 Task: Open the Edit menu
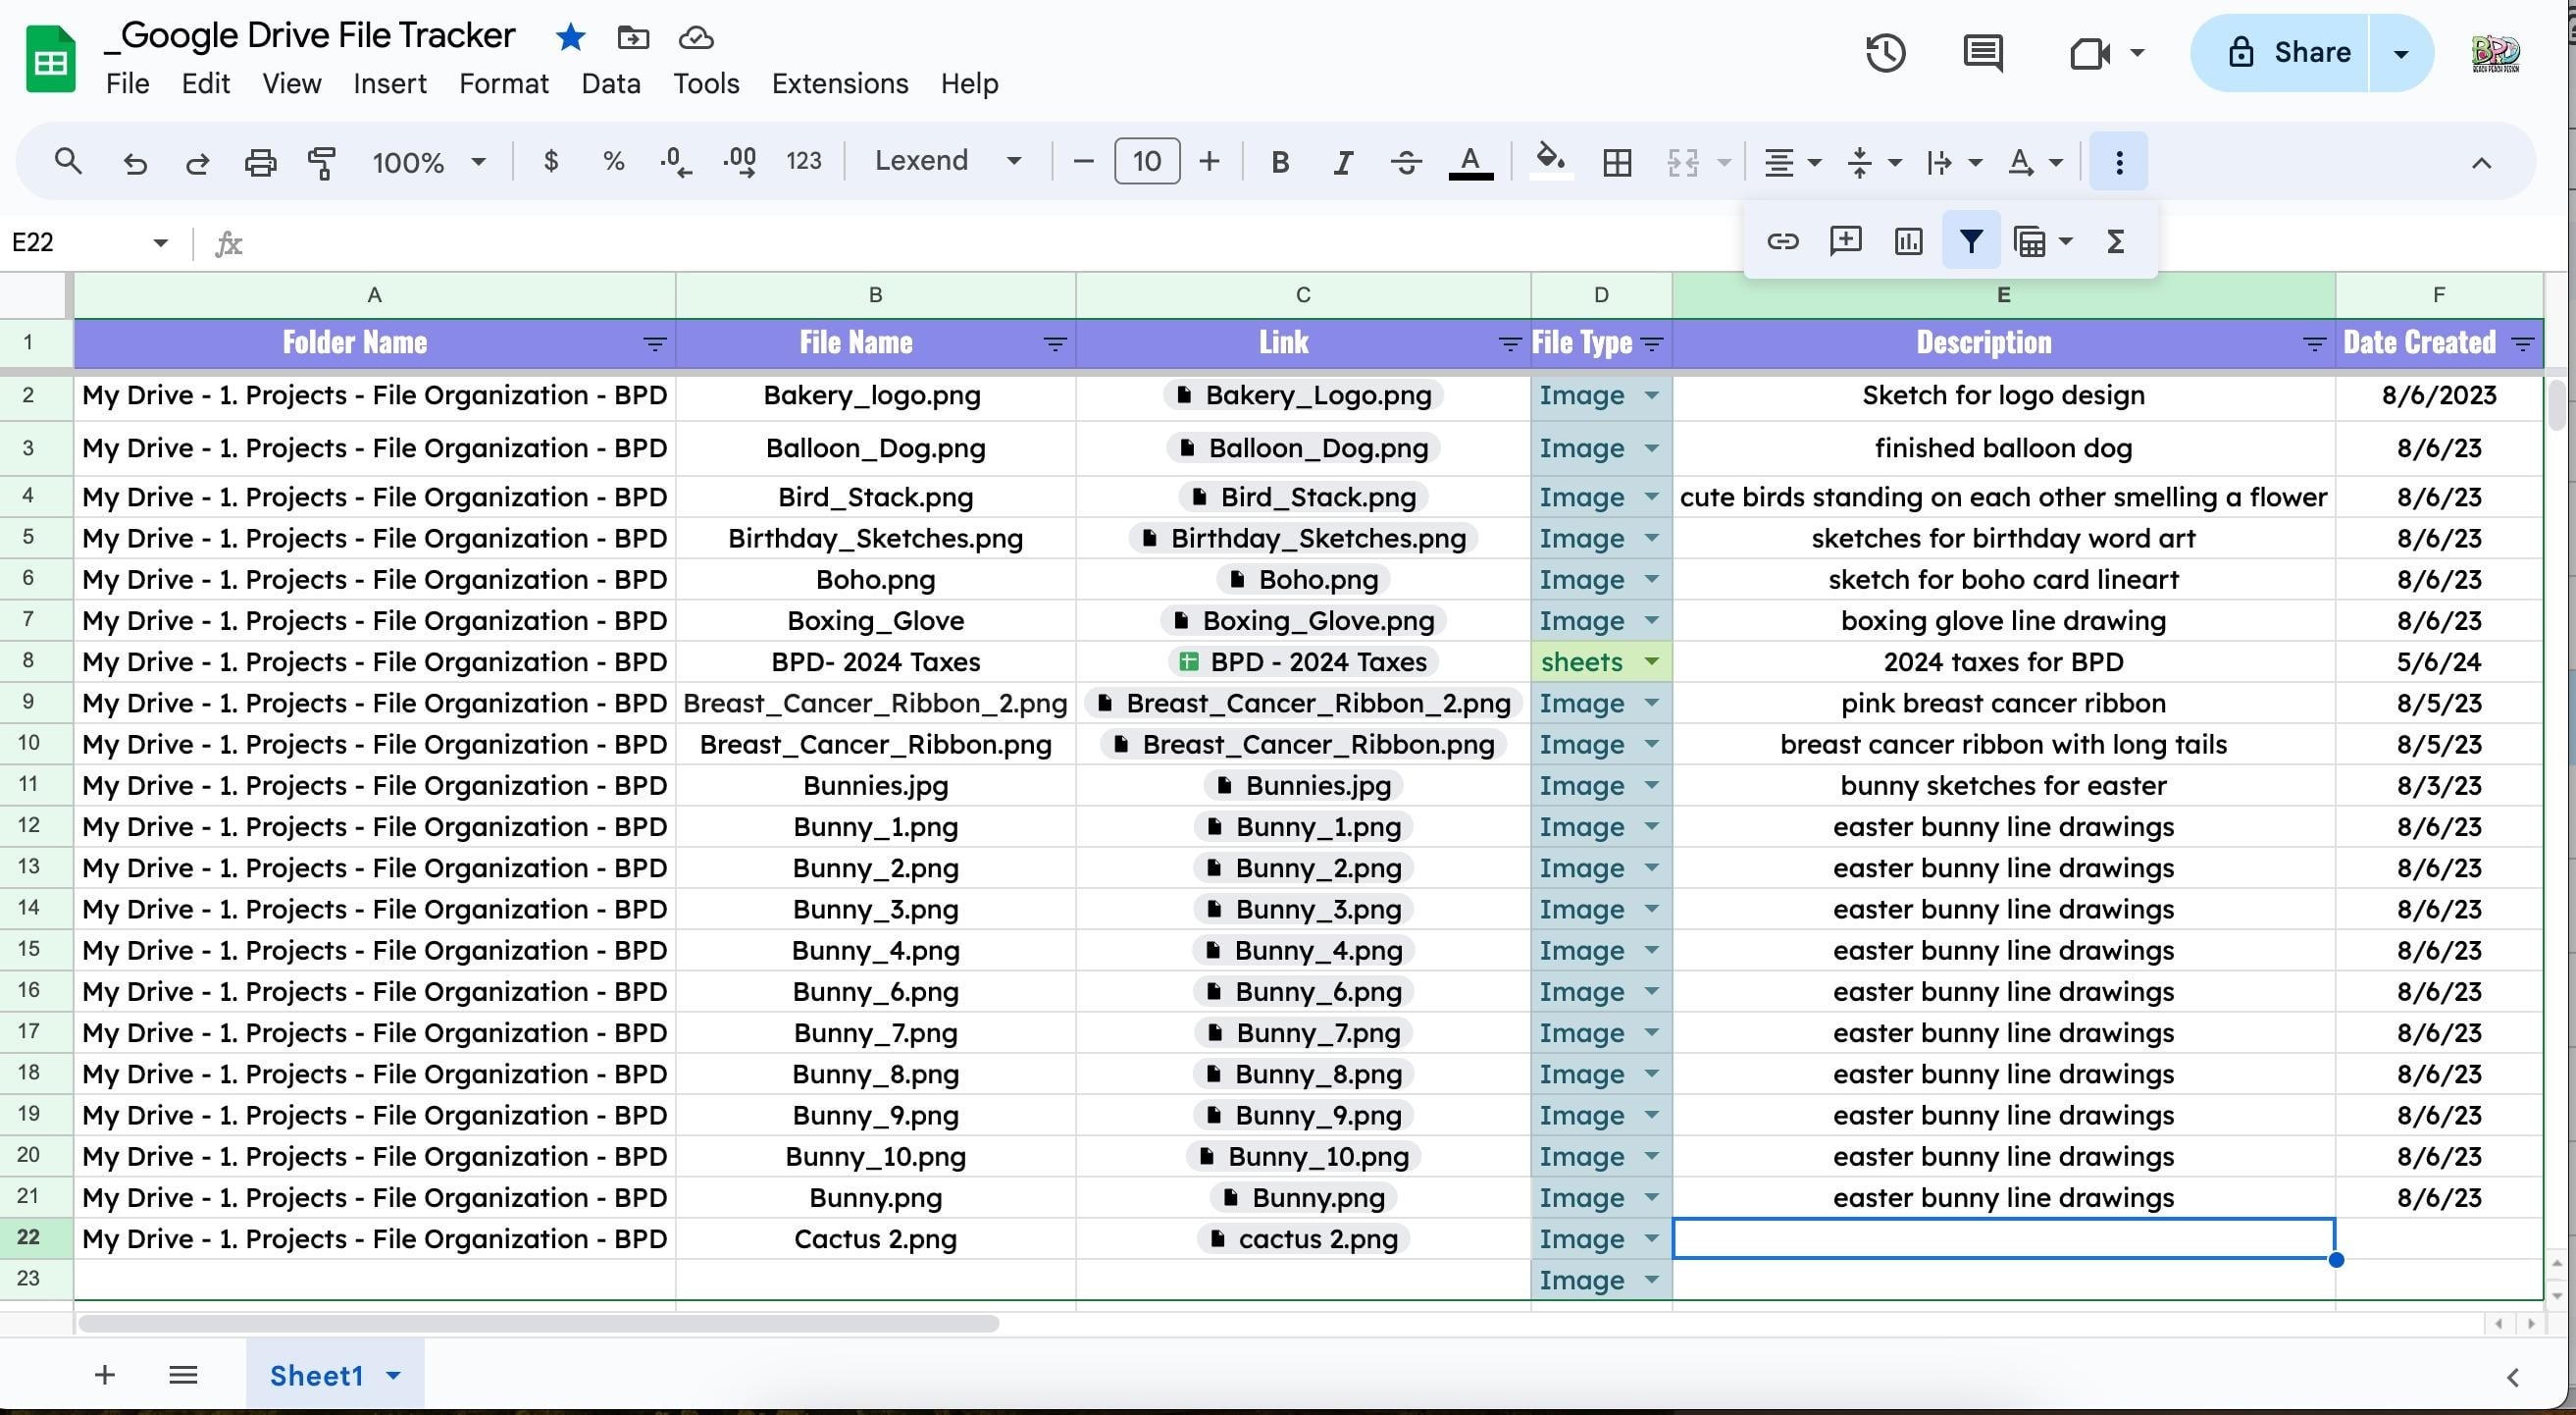tap(206, 83)
